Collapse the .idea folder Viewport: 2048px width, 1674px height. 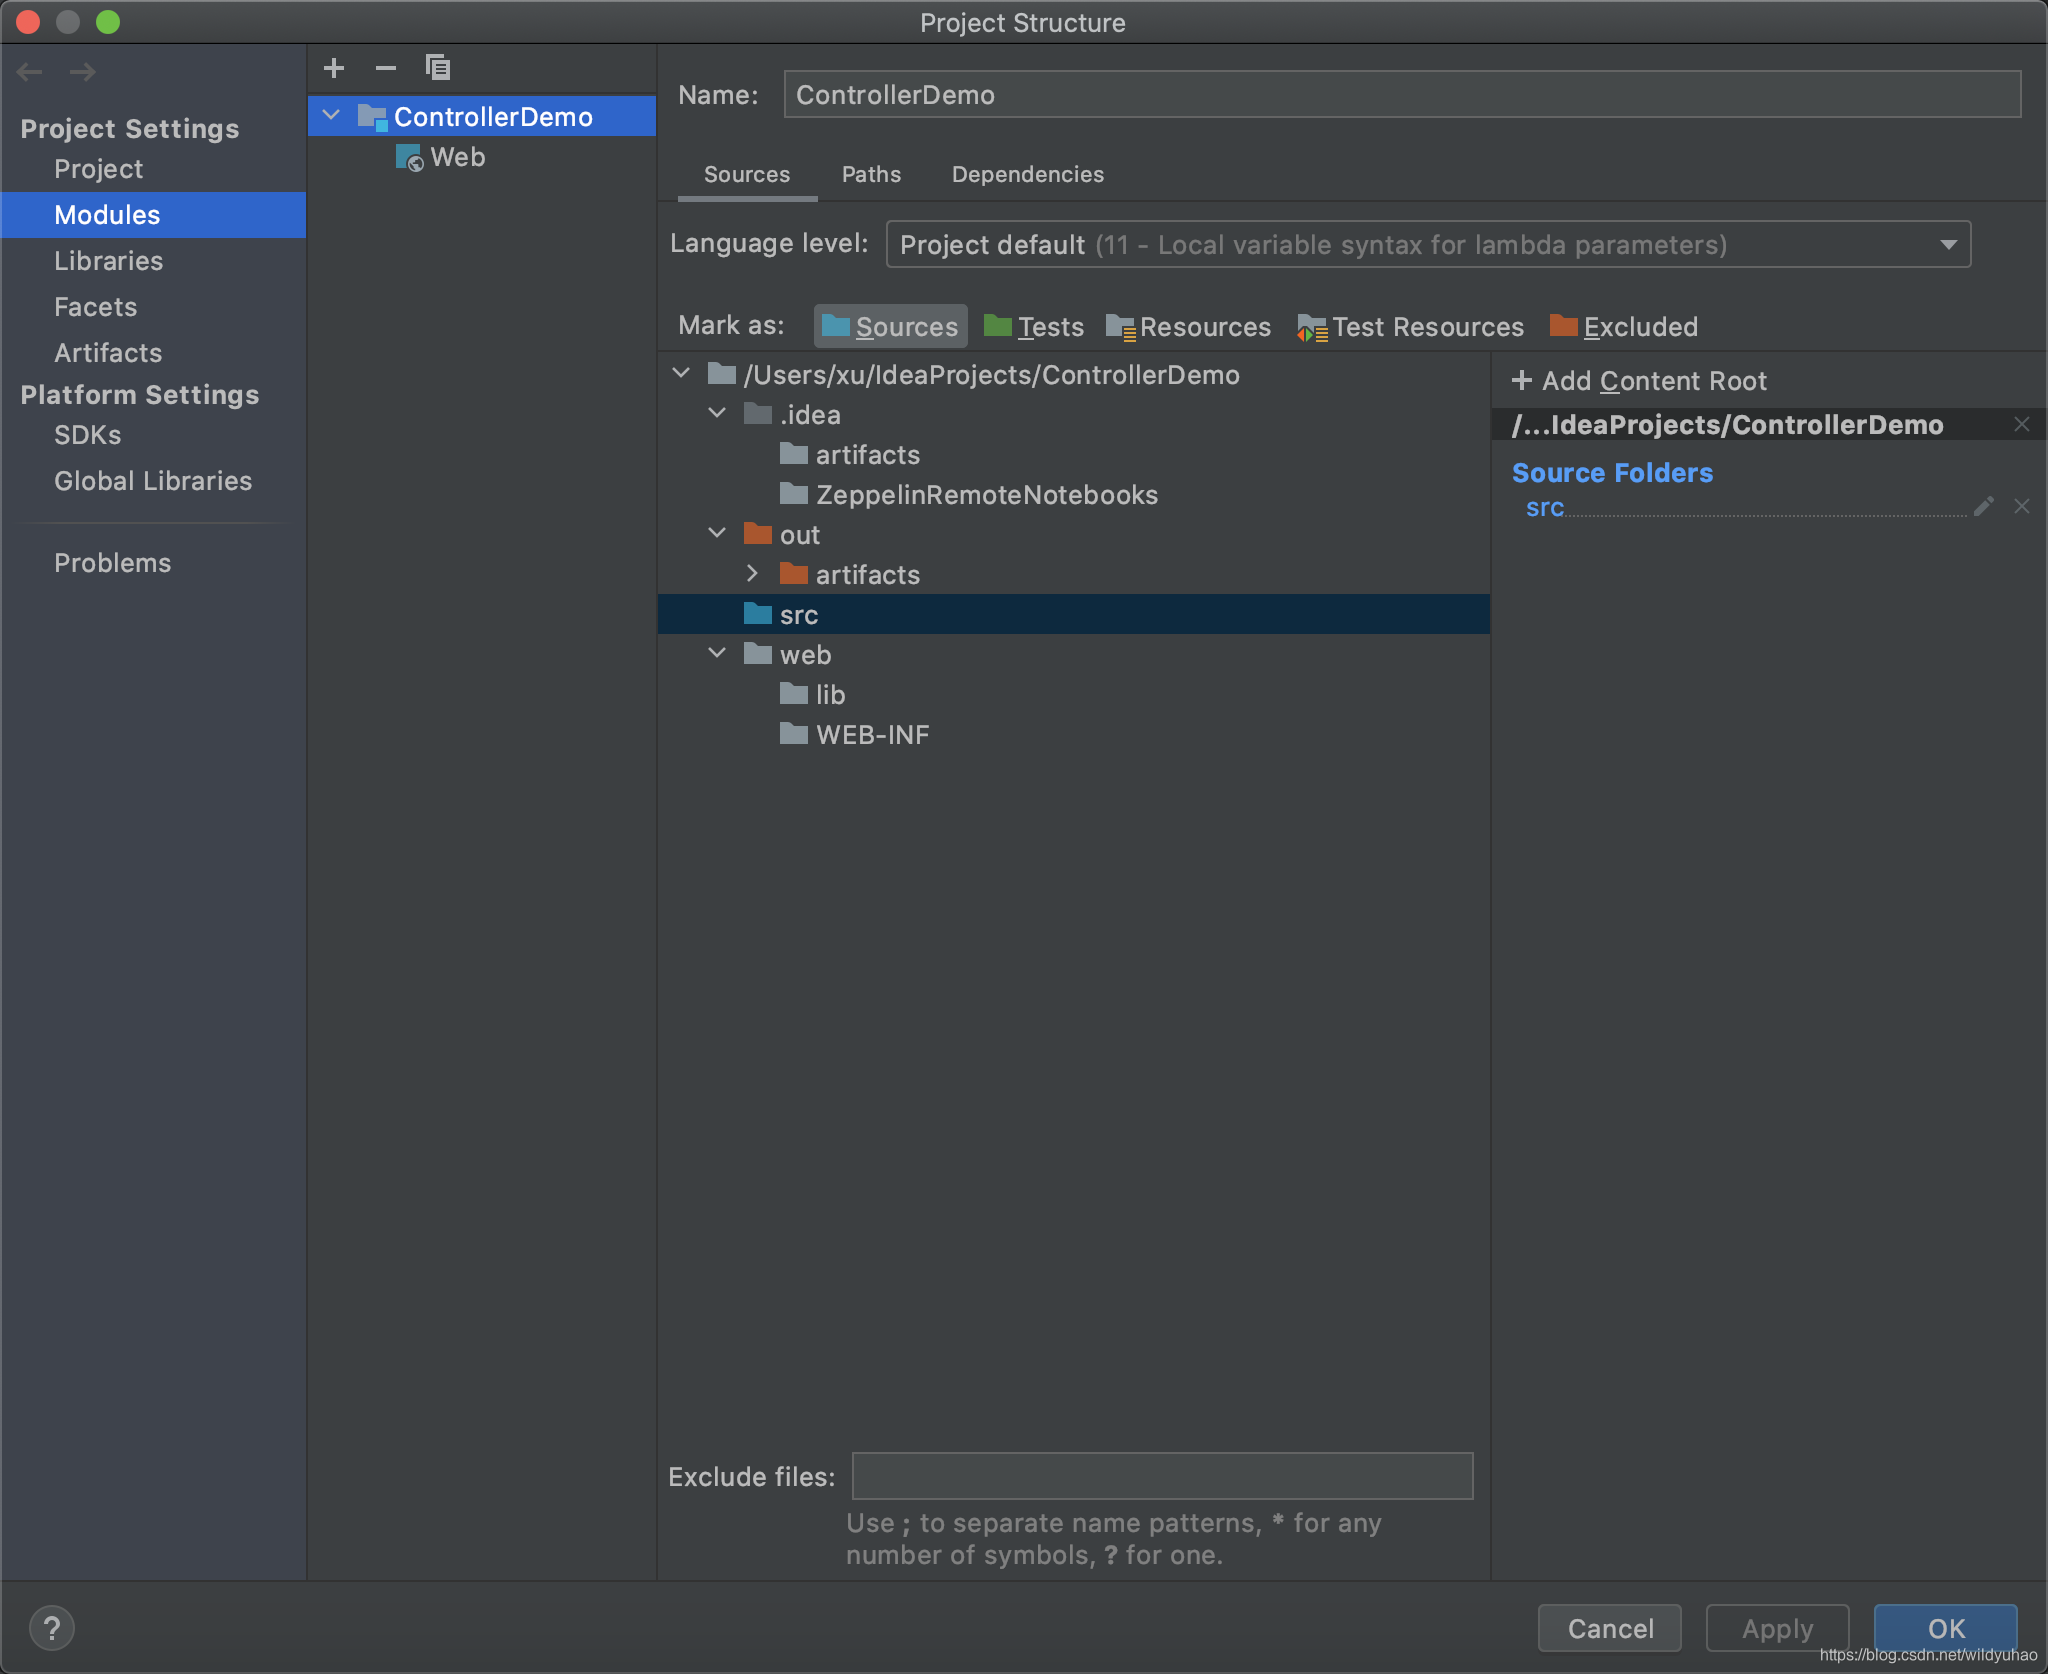(x=717, y=413)
